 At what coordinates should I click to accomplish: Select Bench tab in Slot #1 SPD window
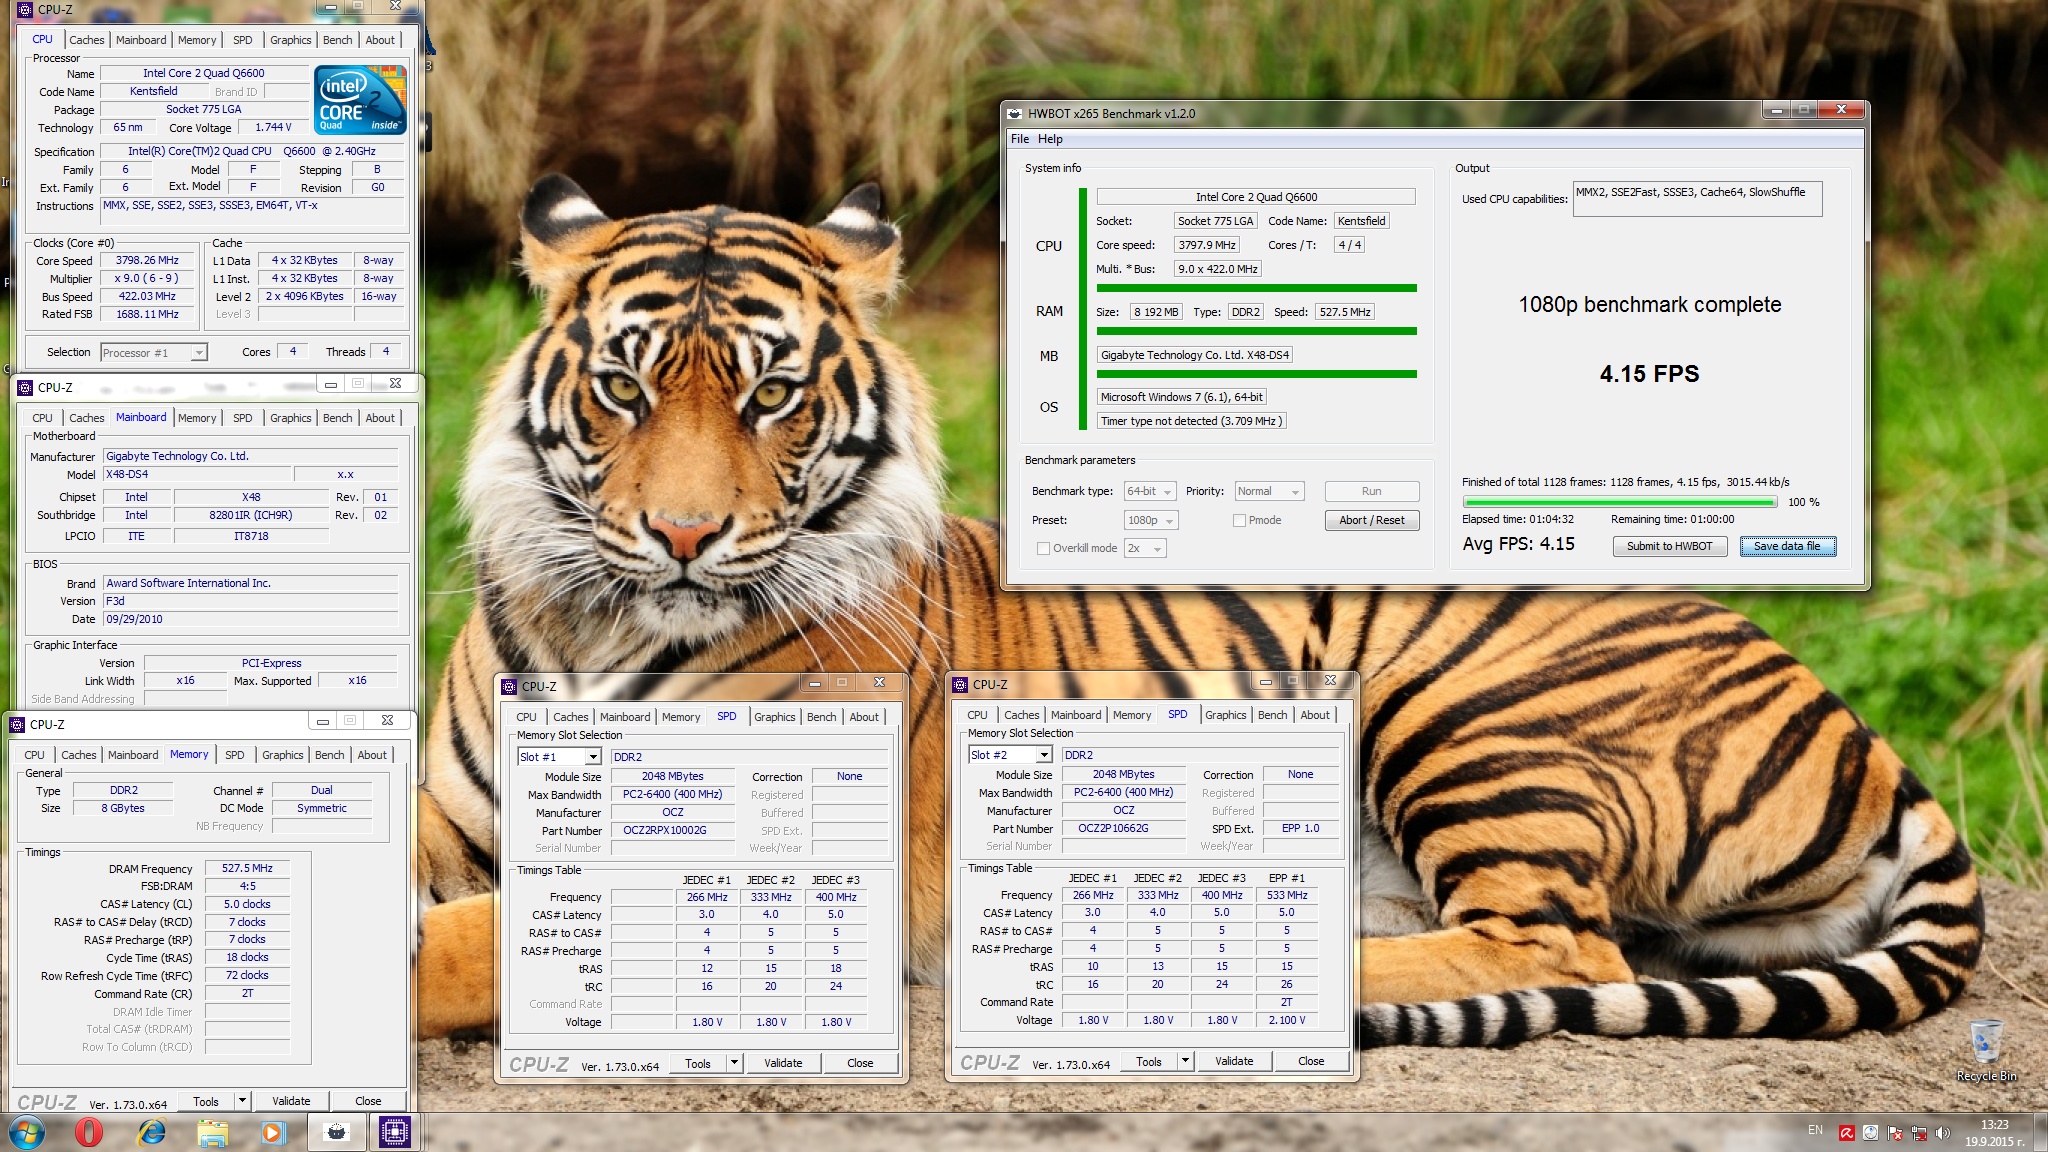click(x=821, y=717)
